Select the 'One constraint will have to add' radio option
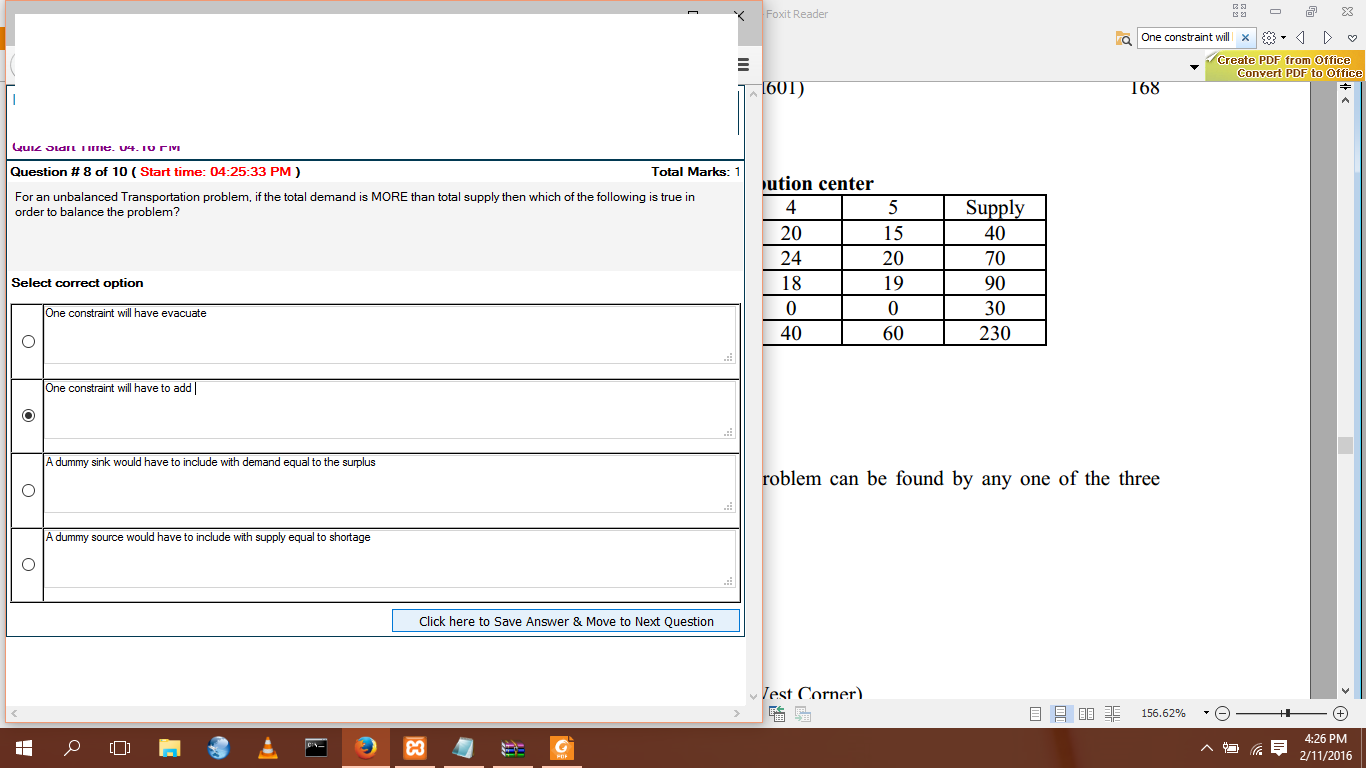The width and height of the screenshot is (1366, 768). coord(28,415)
